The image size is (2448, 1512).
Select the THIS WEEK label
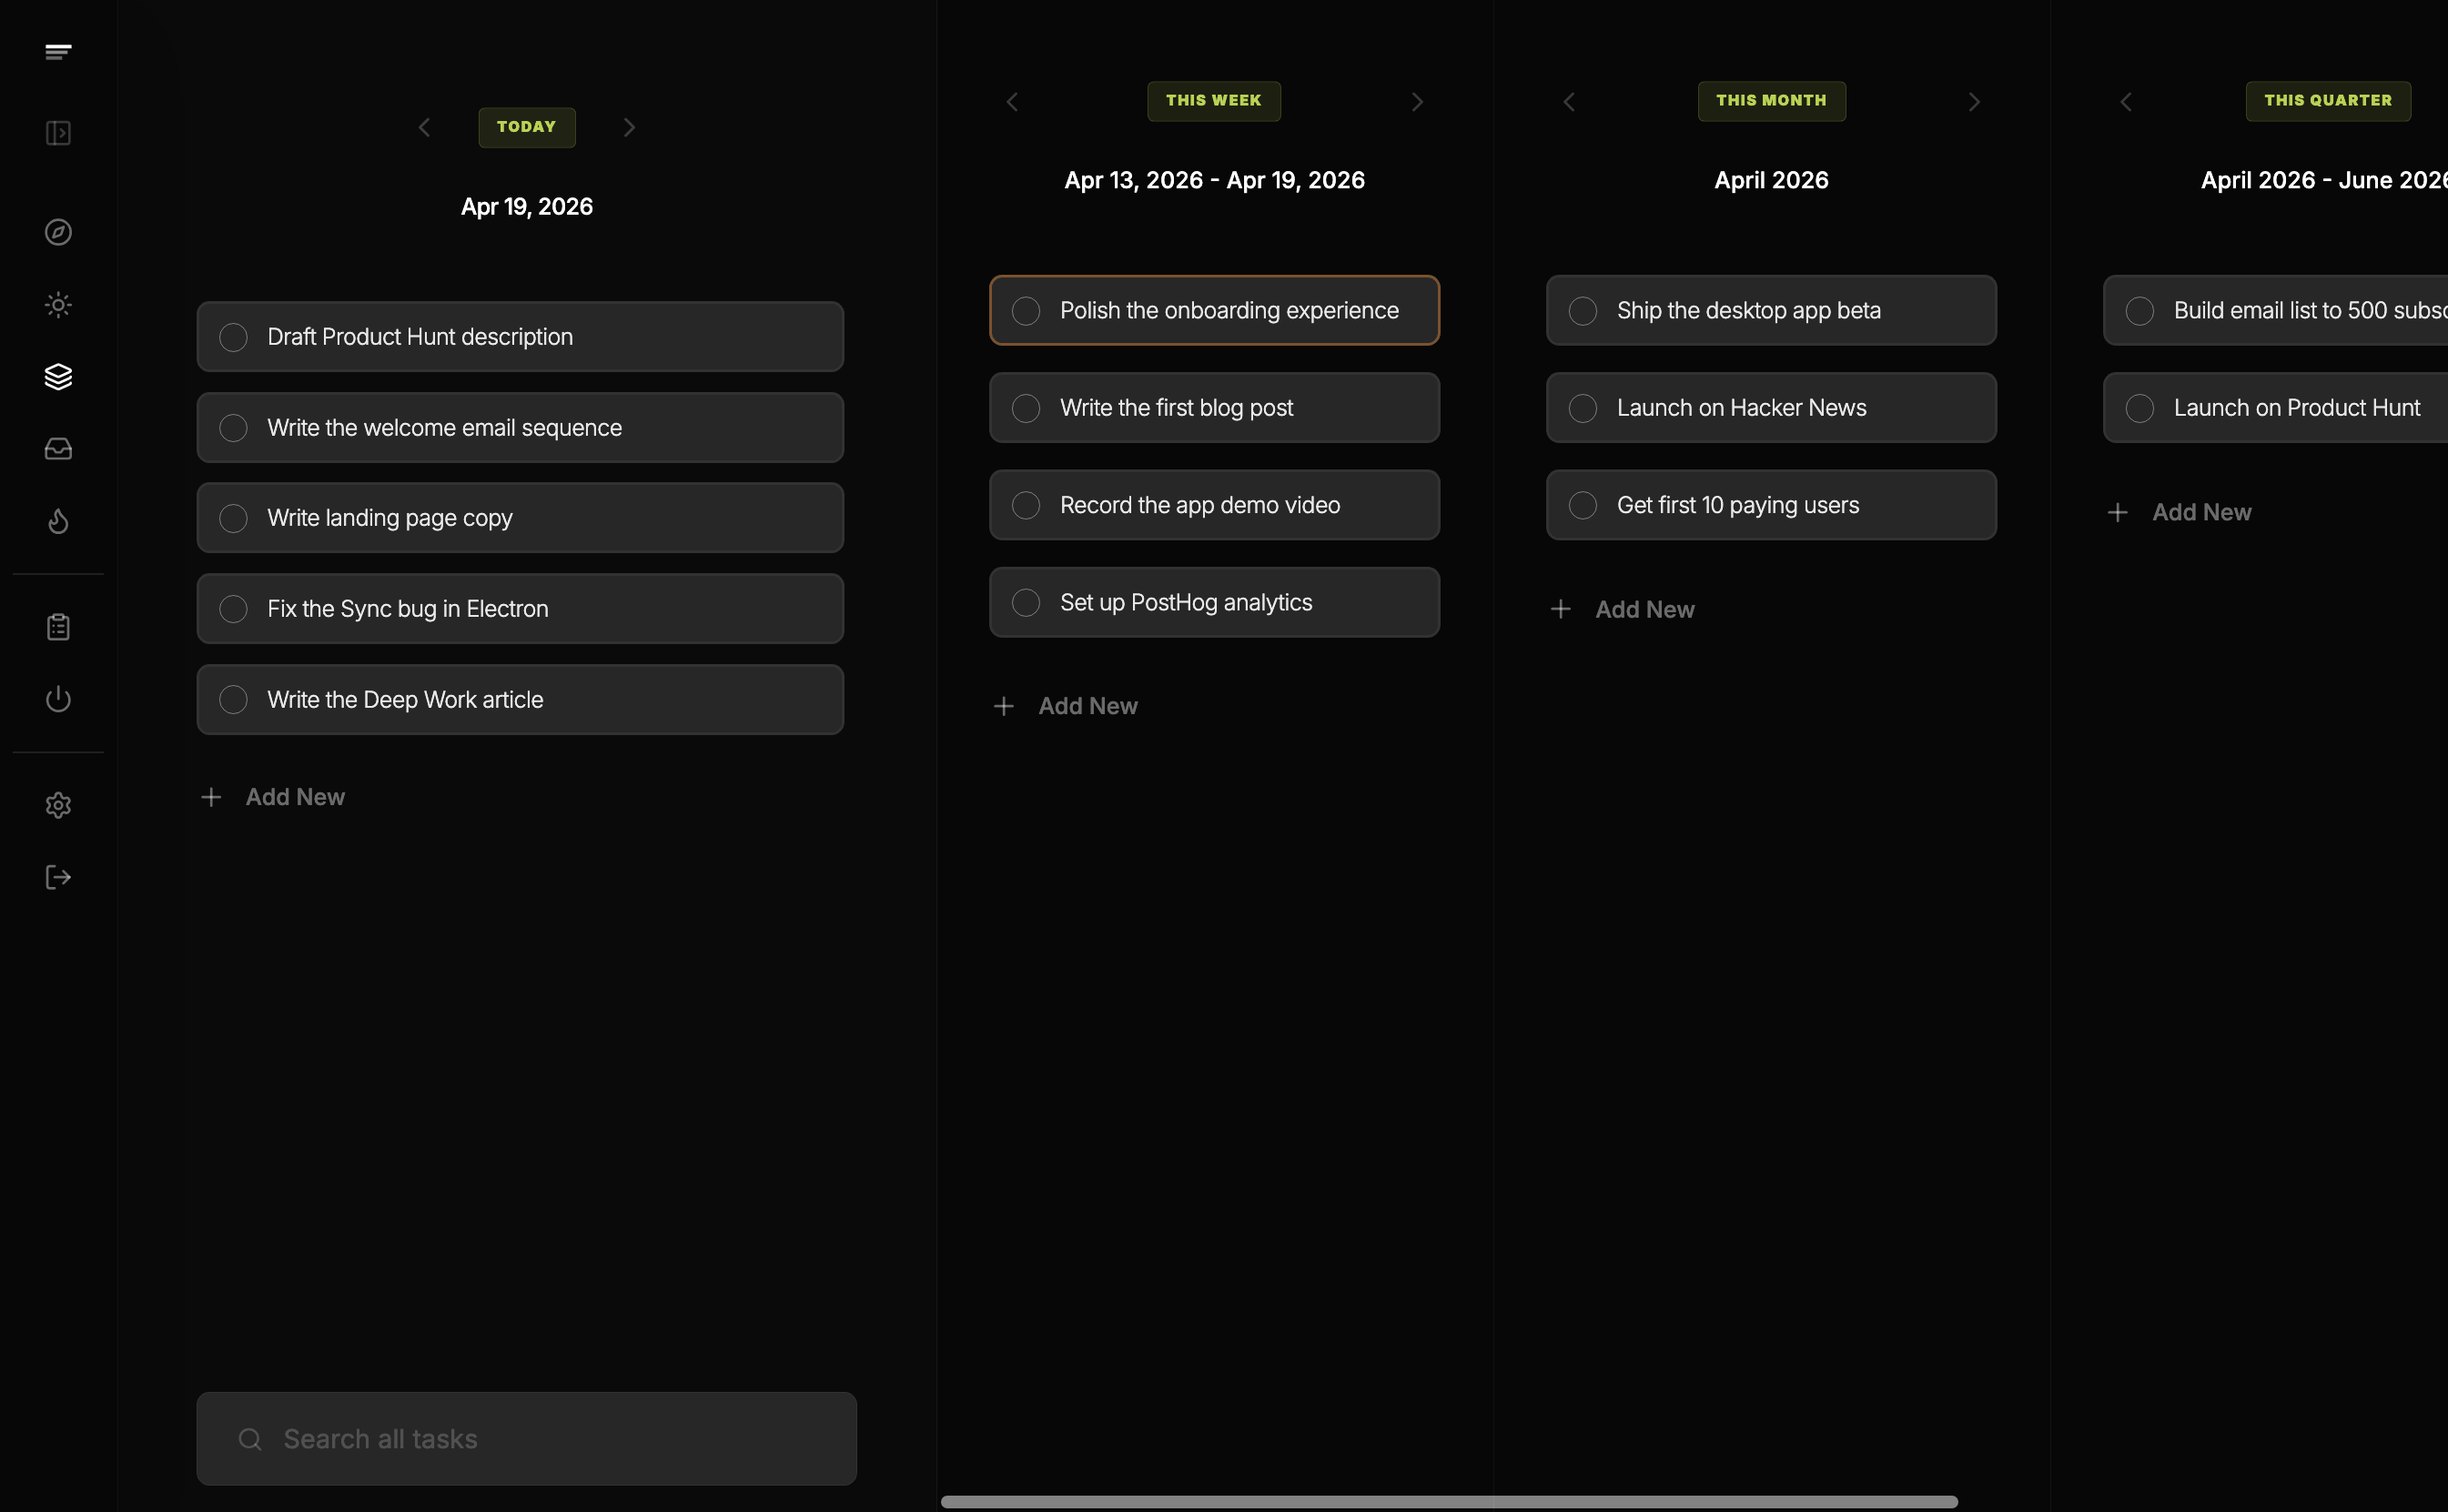click(x=1213, y=101)
